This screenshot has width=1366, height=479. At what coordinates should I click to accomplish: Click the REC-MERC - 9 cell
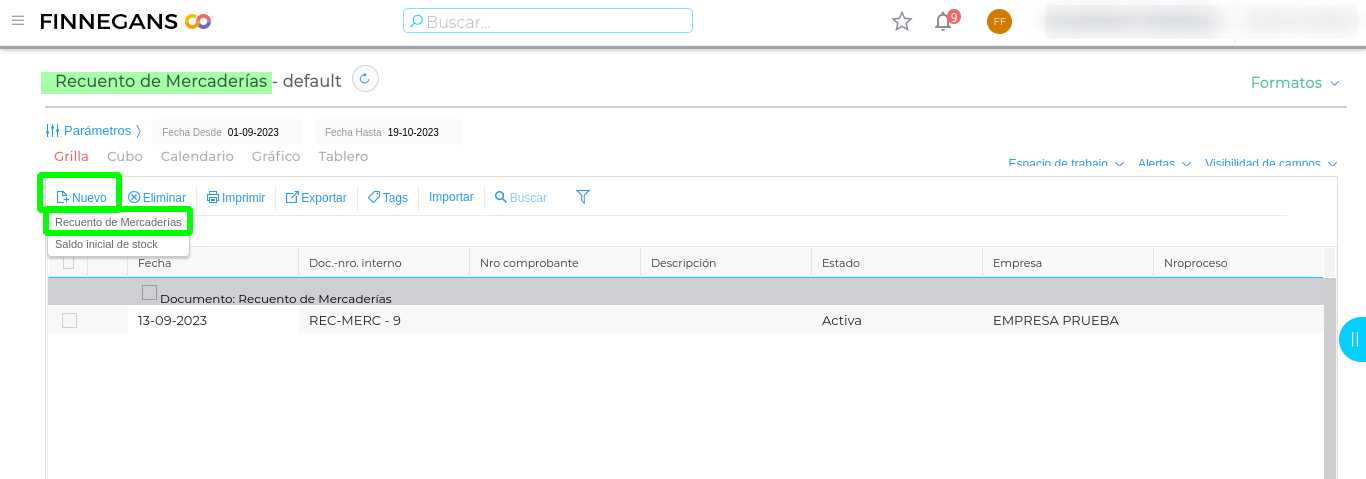point(383,320)
